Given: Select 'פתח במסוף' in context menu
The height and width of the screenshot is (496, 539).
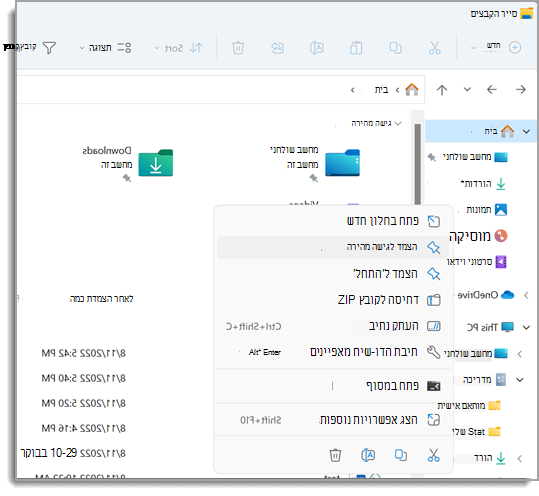Looking at the screenshot, I should point(333,386).
